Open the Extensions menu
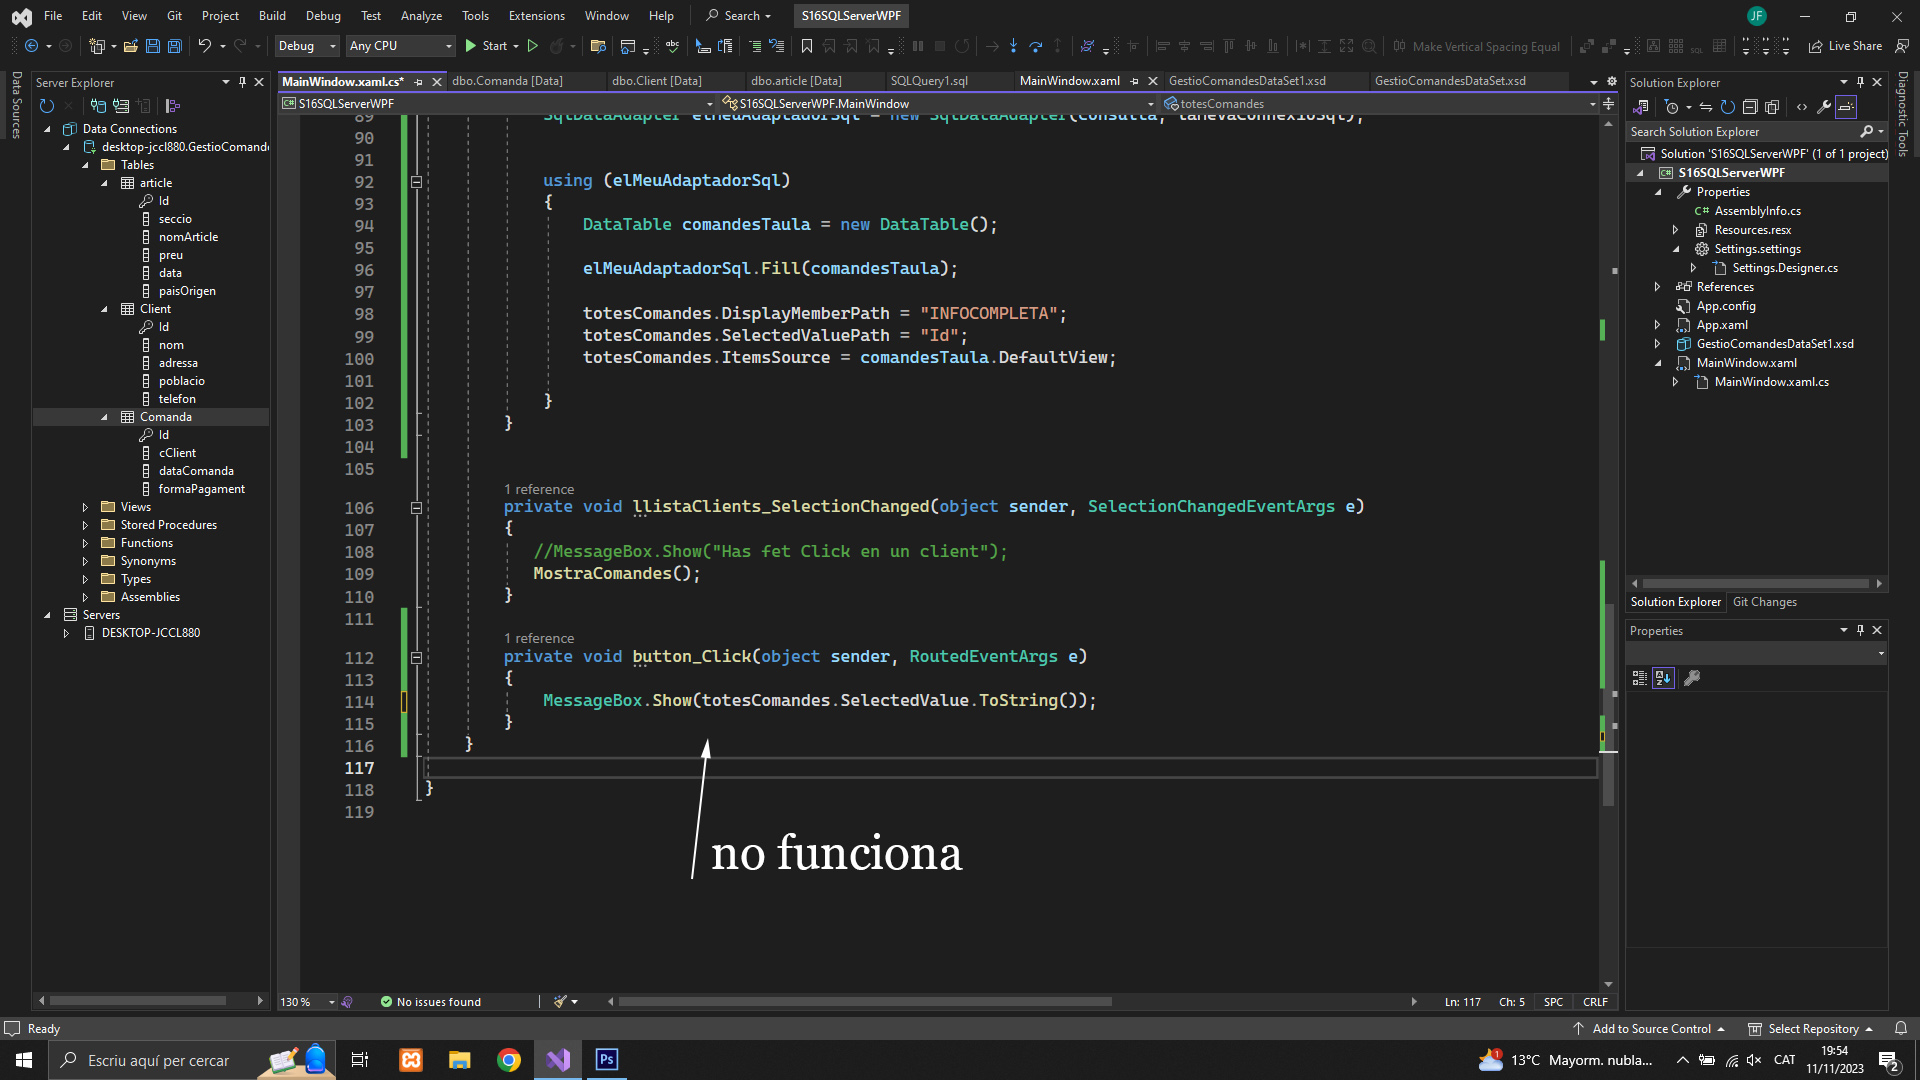 pos(536,16)
